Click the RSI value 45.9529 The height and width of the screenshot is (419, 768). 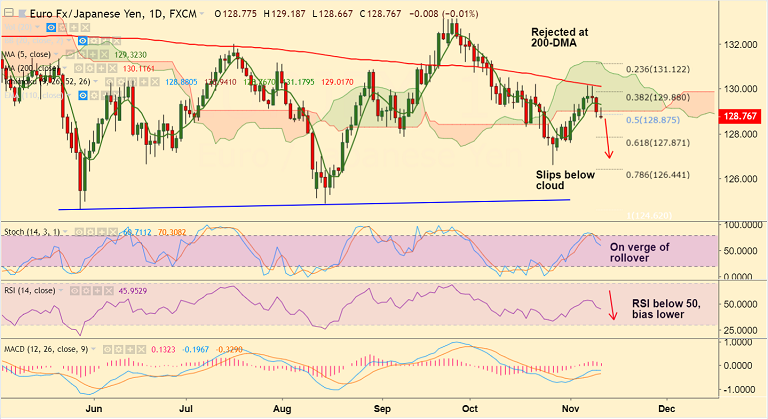click(x=133, y=291)
